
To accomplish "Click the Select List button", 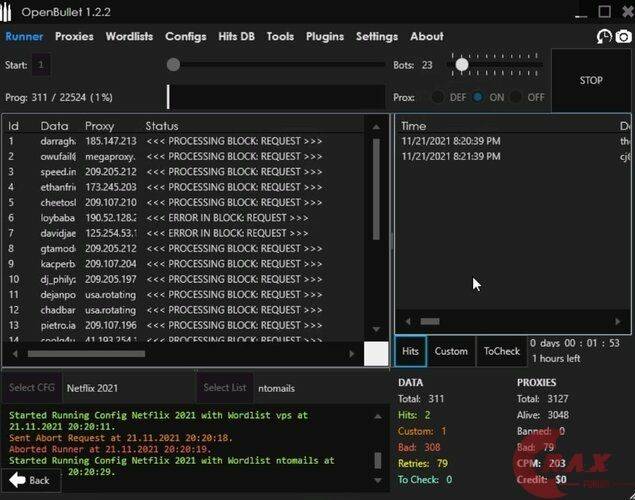I will click(x=224, y=388).
